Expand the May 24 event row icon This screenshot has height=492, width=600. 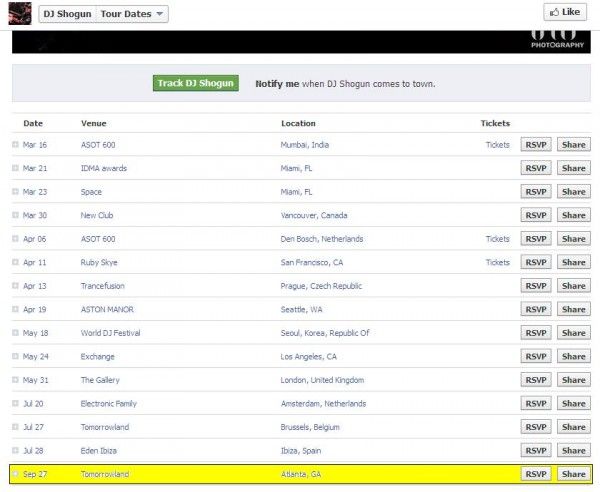click(x=15, y=356)
